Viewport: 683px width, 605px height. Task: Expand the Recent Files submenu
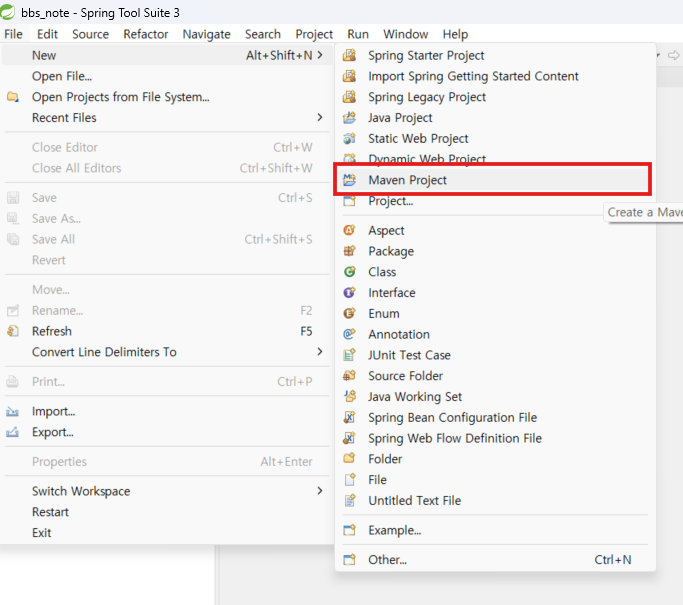(x=320, y=117)
